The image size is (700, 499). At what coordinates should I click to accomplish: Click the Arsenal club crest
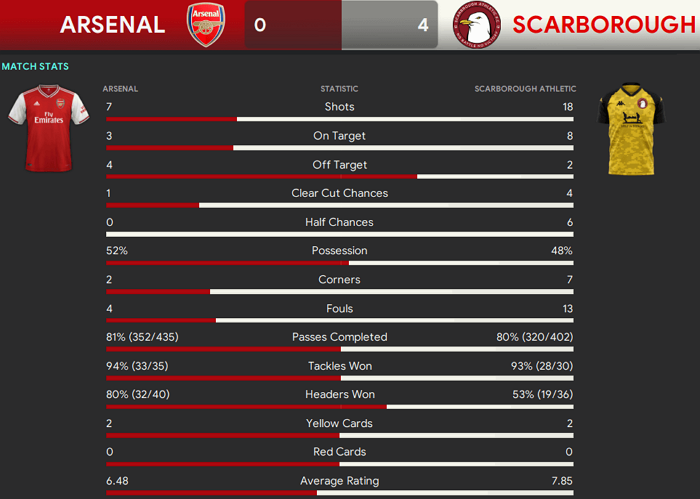206,25
